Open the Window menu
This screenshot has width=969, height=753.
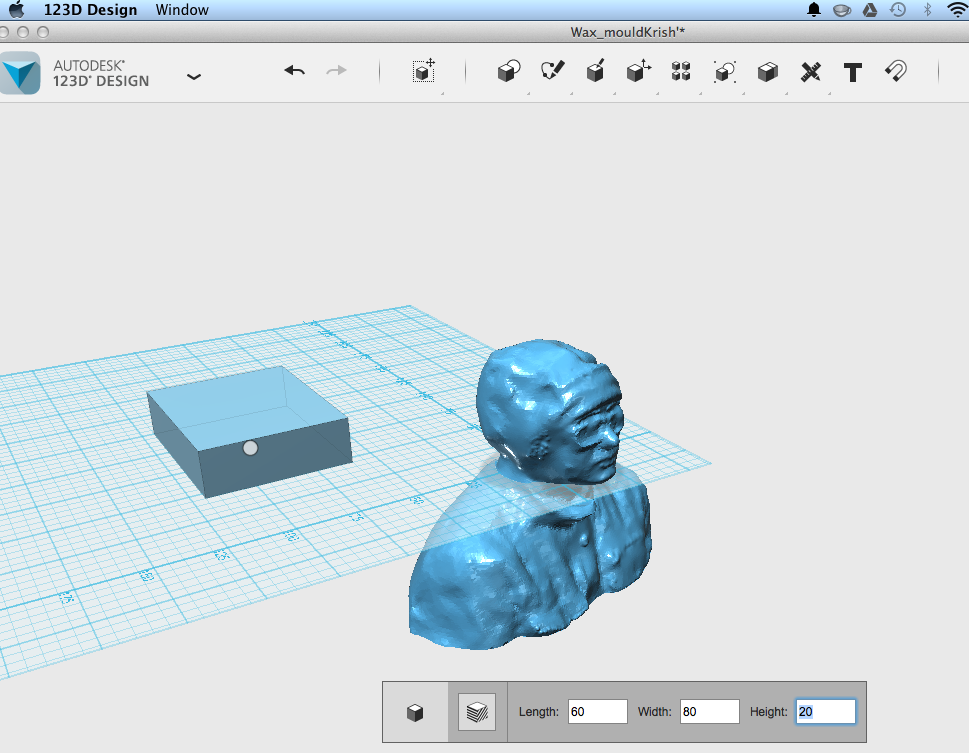(x=181, y=10)
